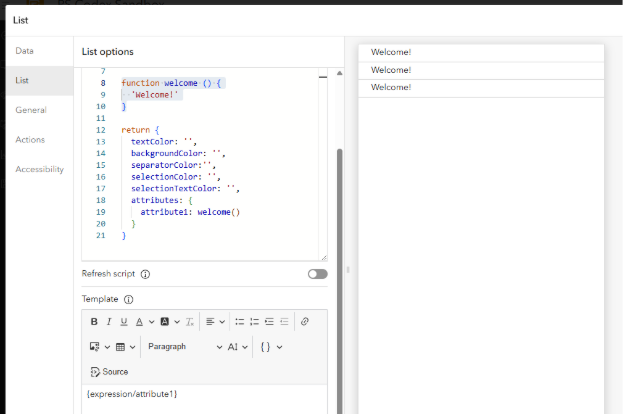Open background color dropdown arrow
Image resolution: width=624 pixels, height=414 pixels.
pyautogui.click(x=177, y=322)
